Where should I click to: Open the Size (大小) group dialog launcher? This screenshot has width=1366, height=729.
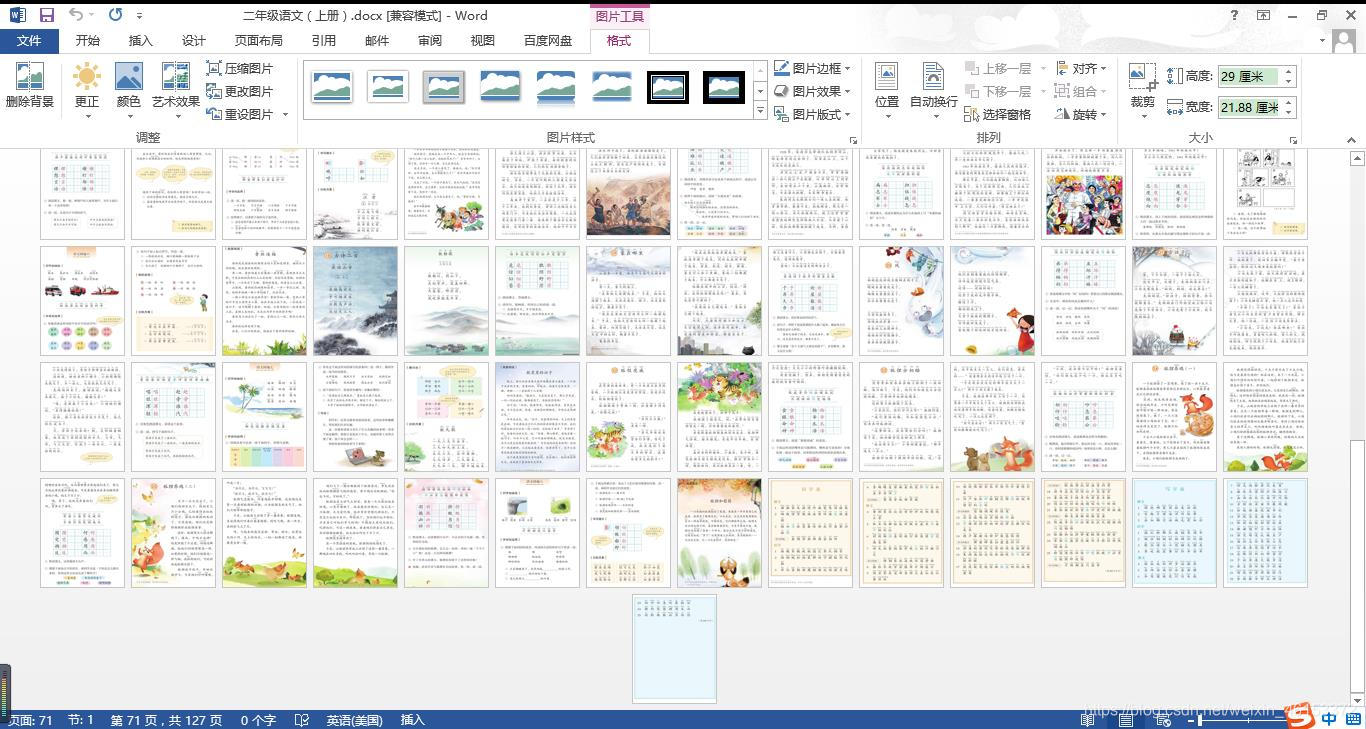[1293, 140]
